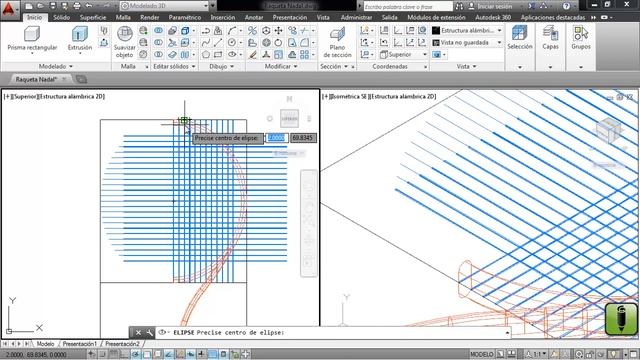Expand the Modificar panel

click(281, 66)
